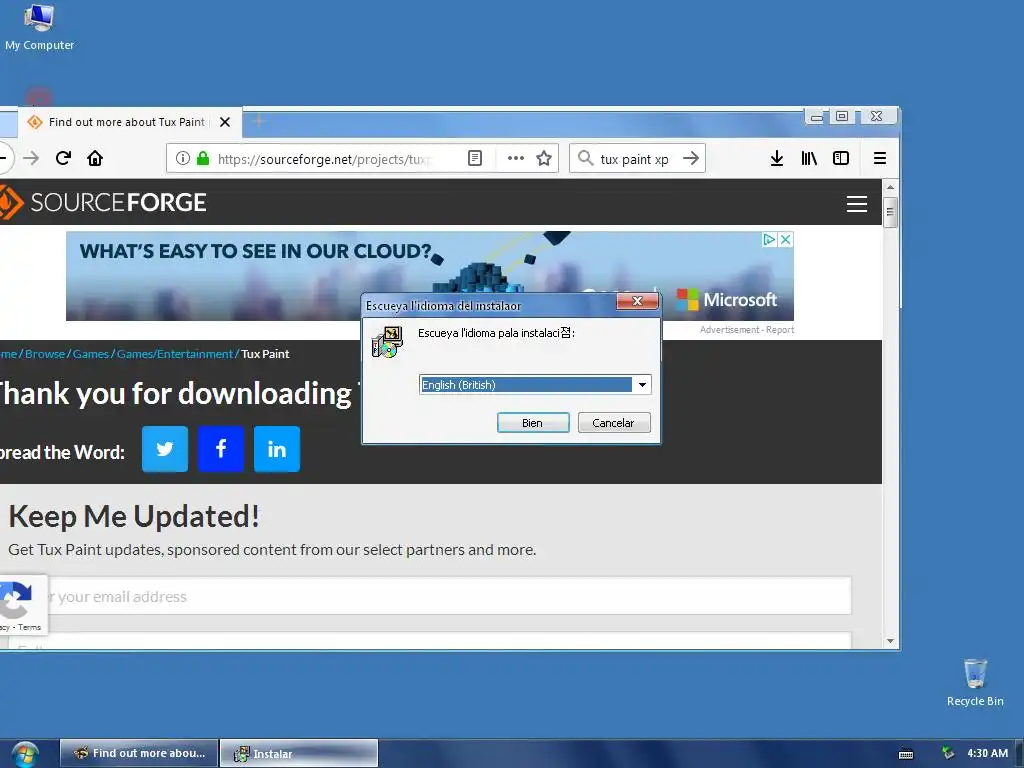Close the language selection dialog
This screenshot has width=1024, height=768.
[x=637, y=301]
